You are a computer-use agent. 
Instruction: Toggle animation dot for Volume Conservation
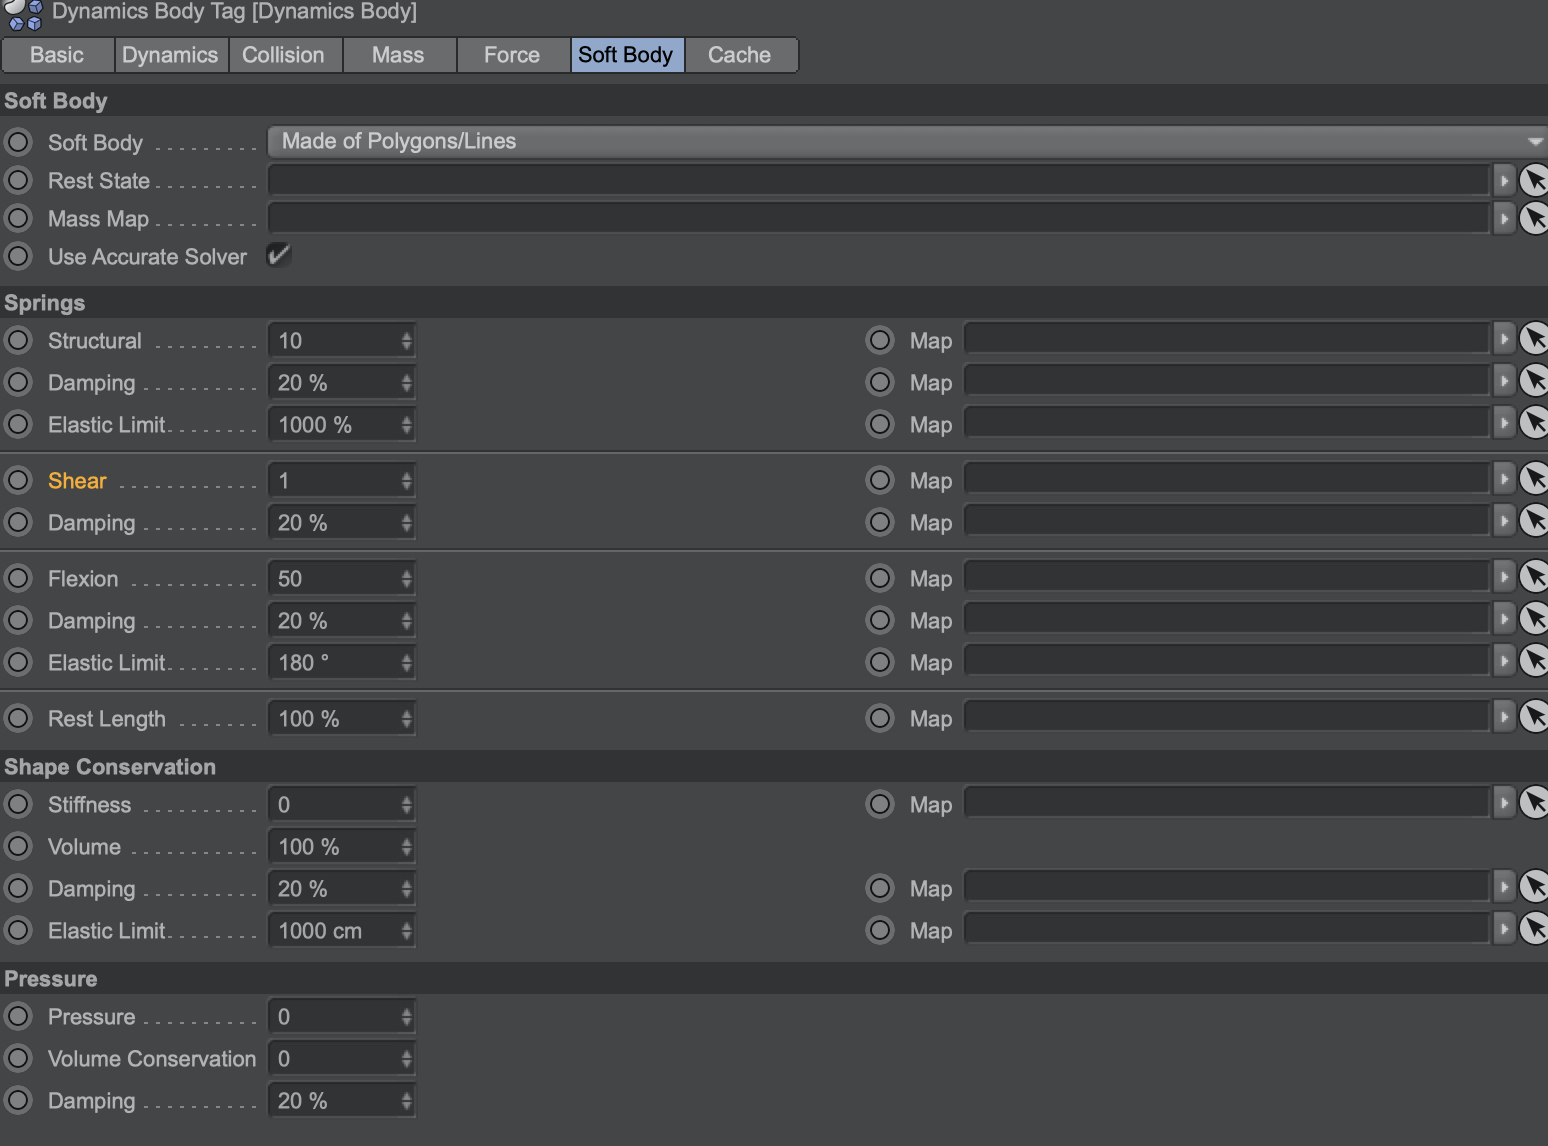click(x=18, y=1058)
